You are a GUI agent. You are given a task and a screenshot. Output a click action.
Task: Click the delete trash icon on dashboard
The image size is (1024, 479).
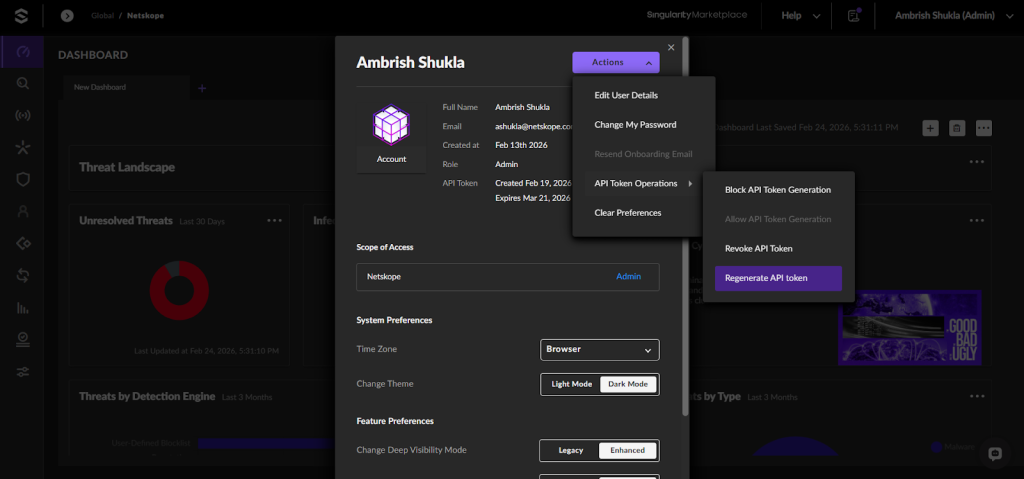point(957,128)
